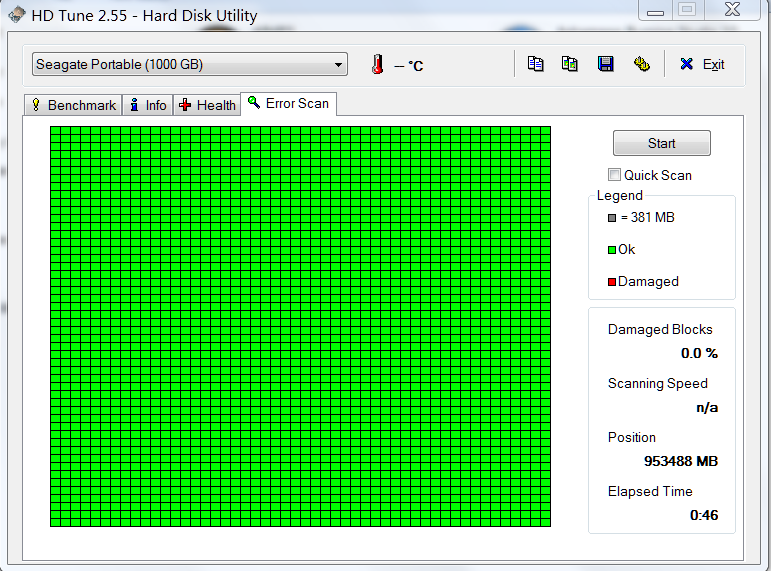Open the Seagate Portable drive dropdown

[190, 64]
